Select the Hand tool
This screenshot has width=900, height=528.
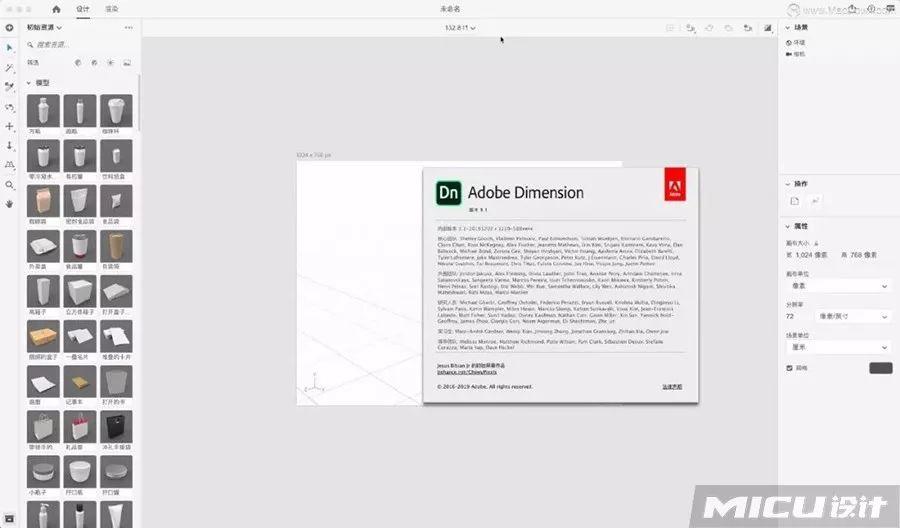[x=9, y=204]
